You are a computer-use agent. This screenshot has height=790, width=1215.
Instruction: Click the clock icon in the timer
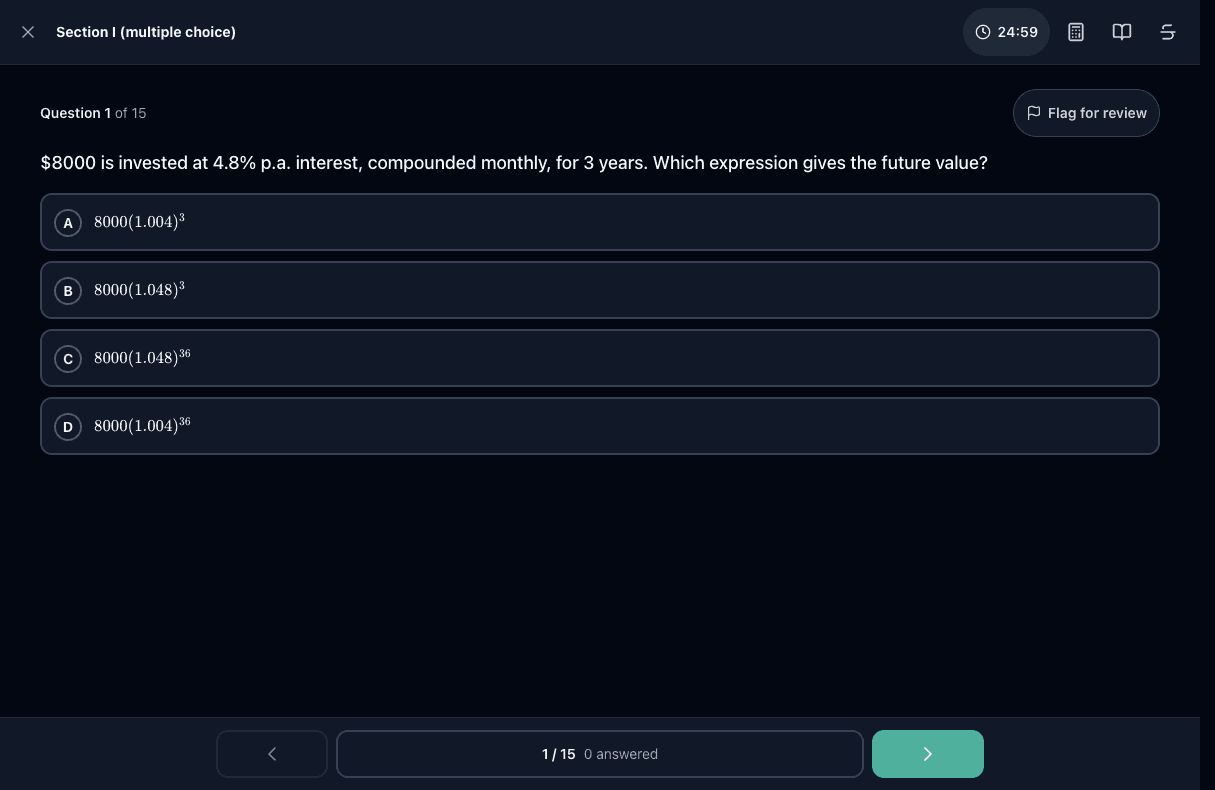tap(983, 32)
